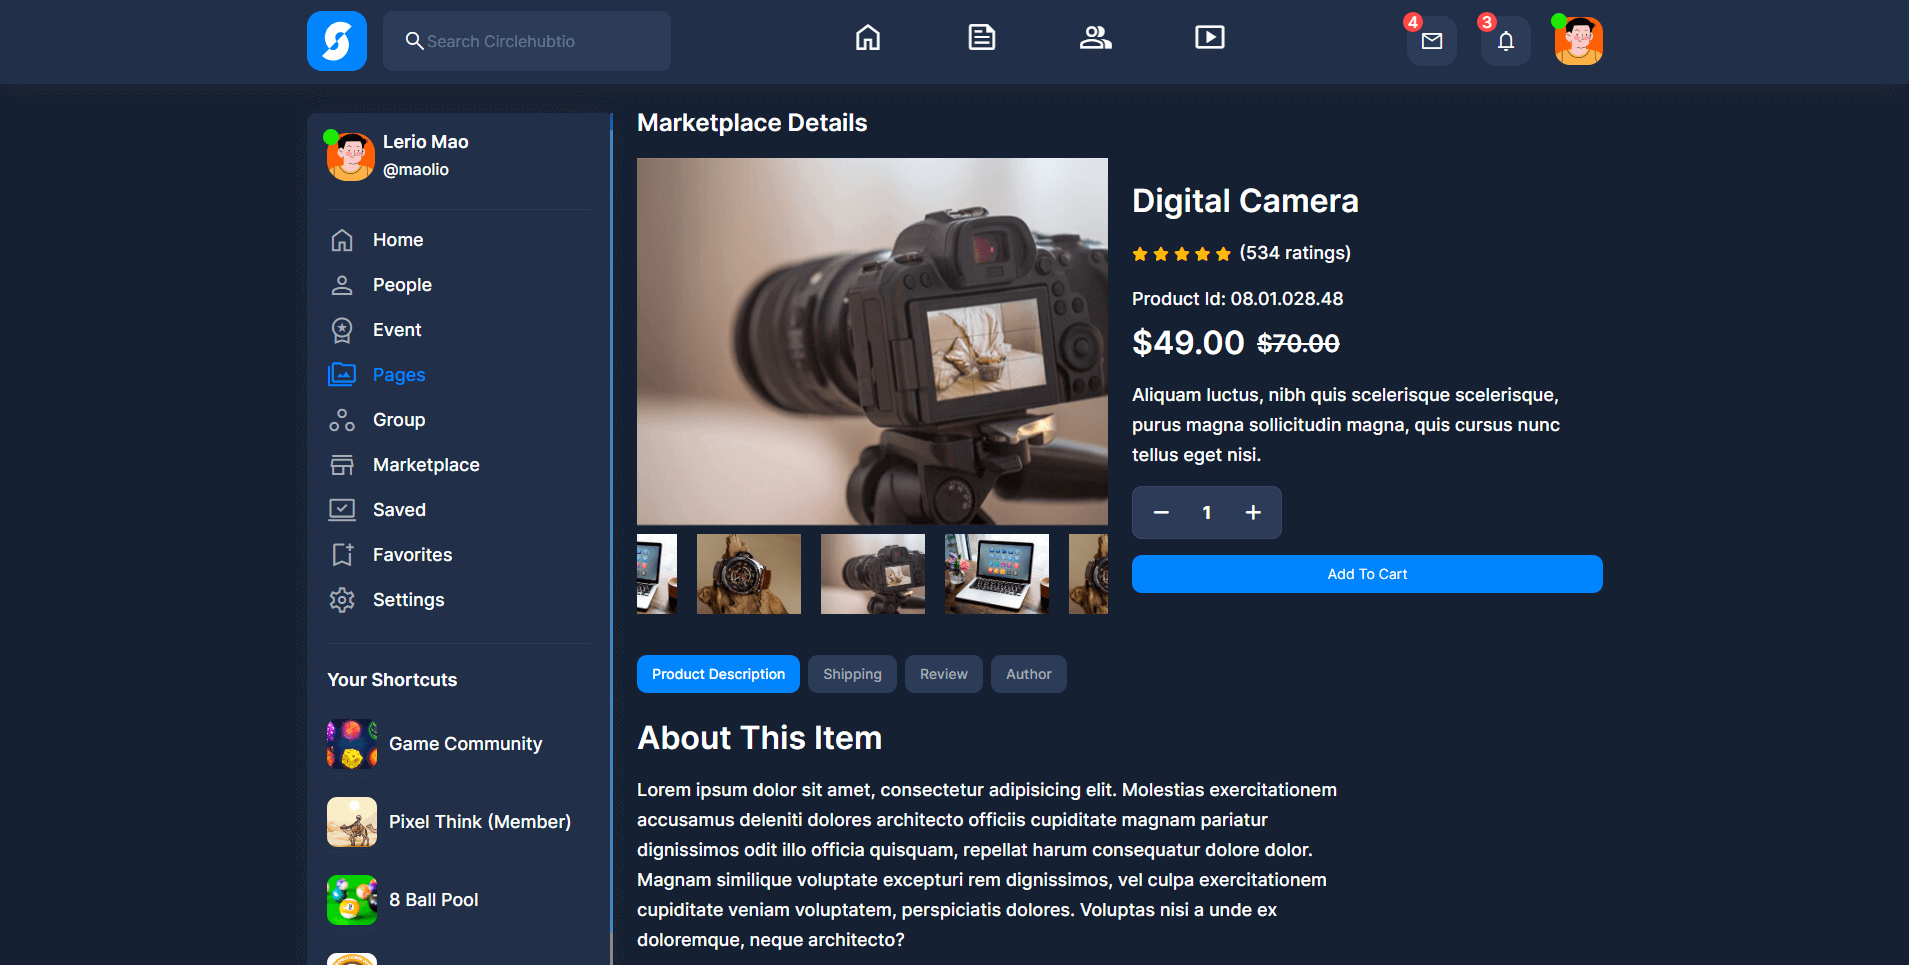Click the Circlehub logo icon
This screenshot has height=965, width=1909.
(337, 41)
